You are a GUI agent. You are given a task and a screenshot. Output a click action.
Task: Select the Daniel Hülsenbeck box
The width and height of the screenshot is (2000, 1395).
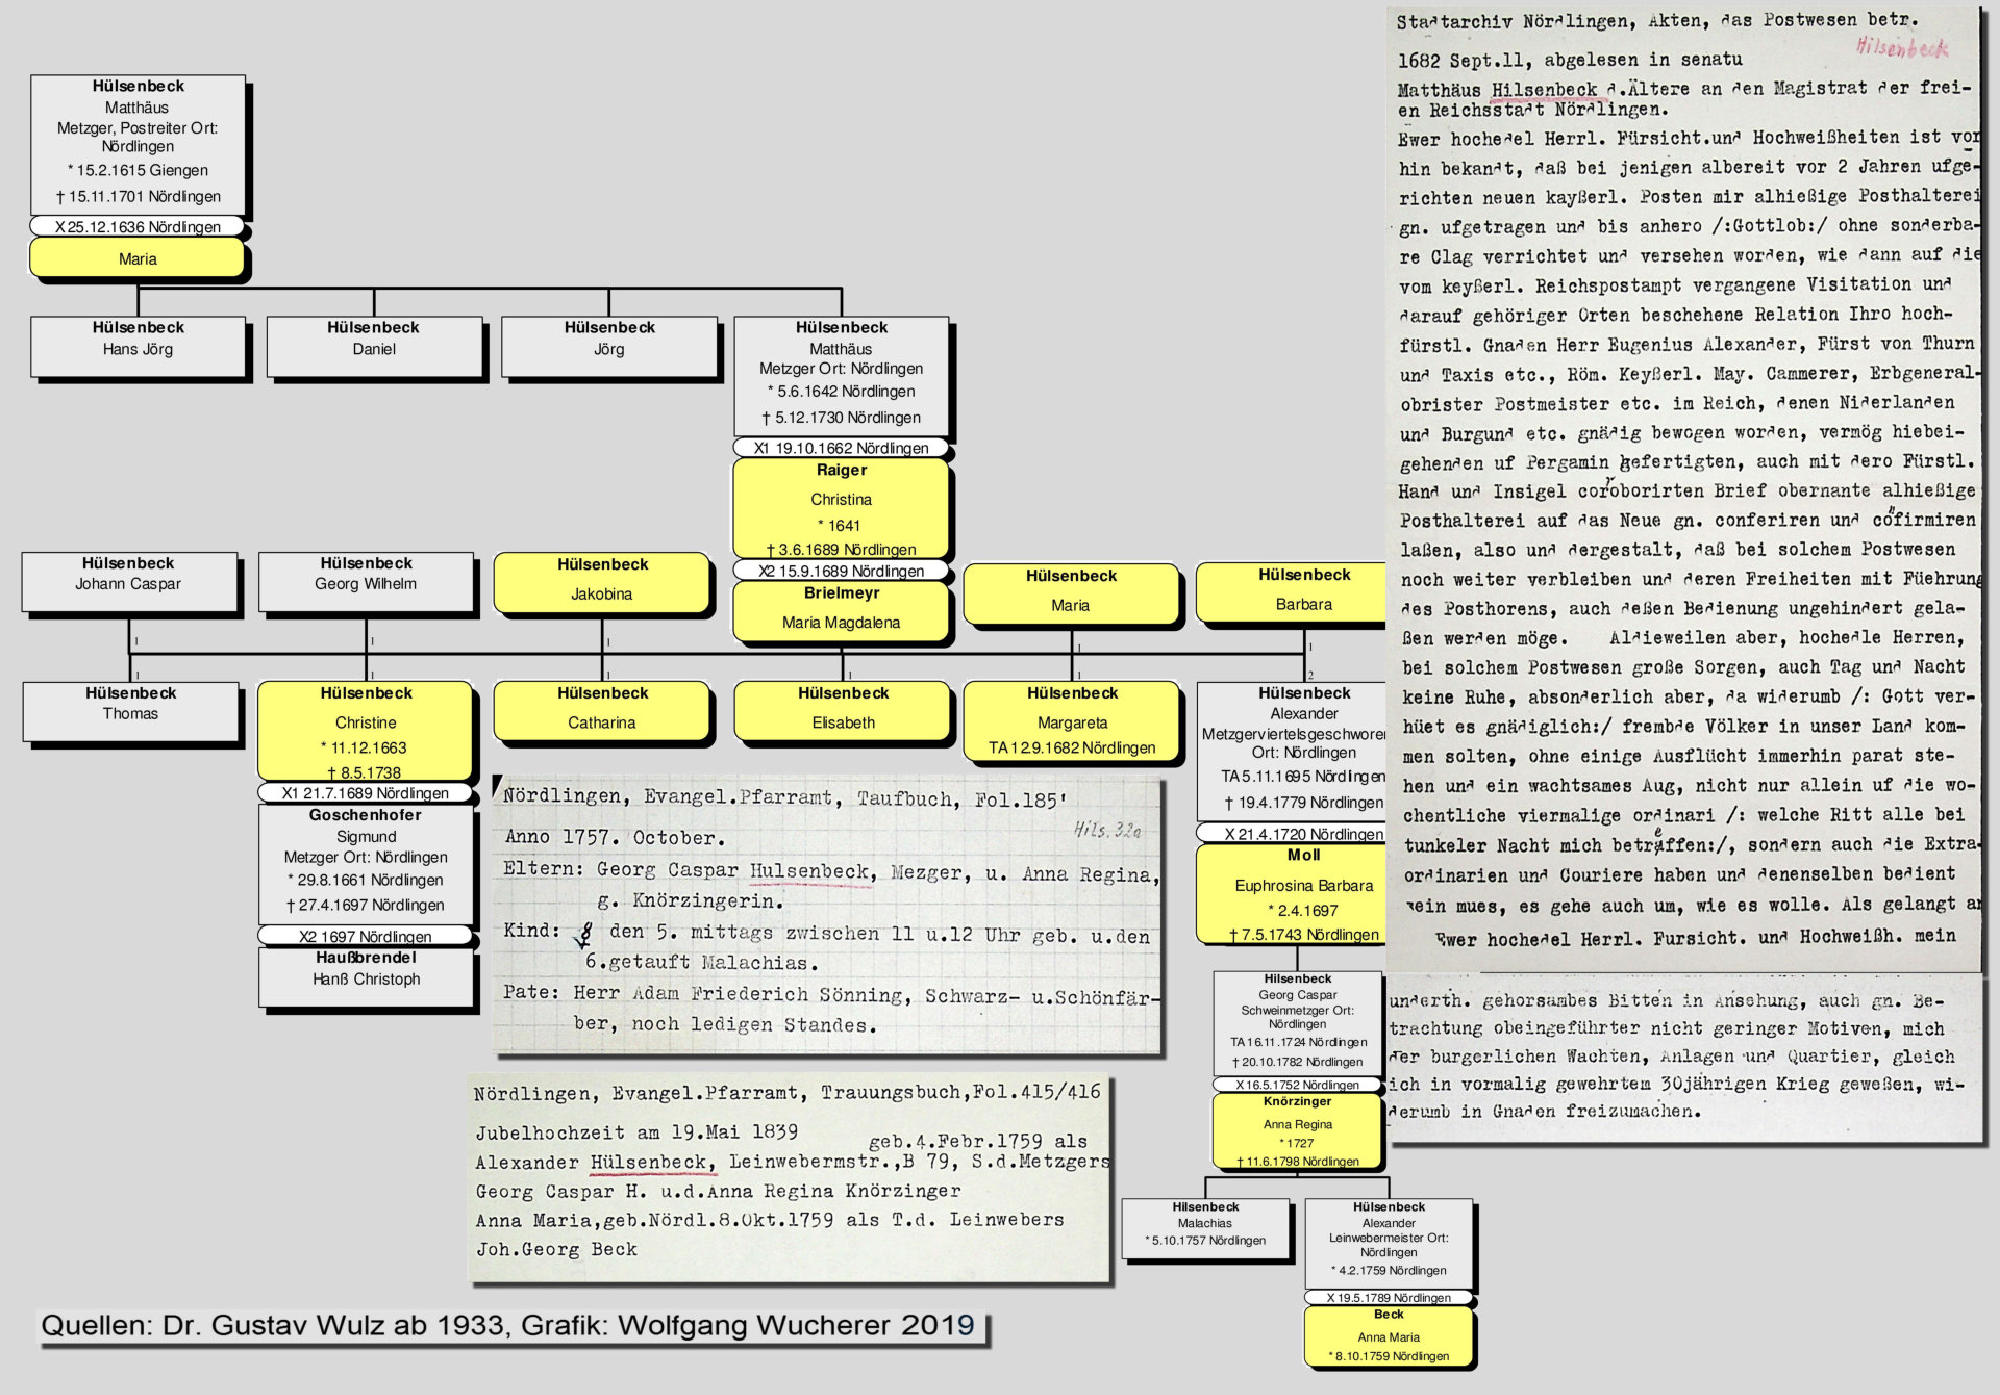coord(374,346)
